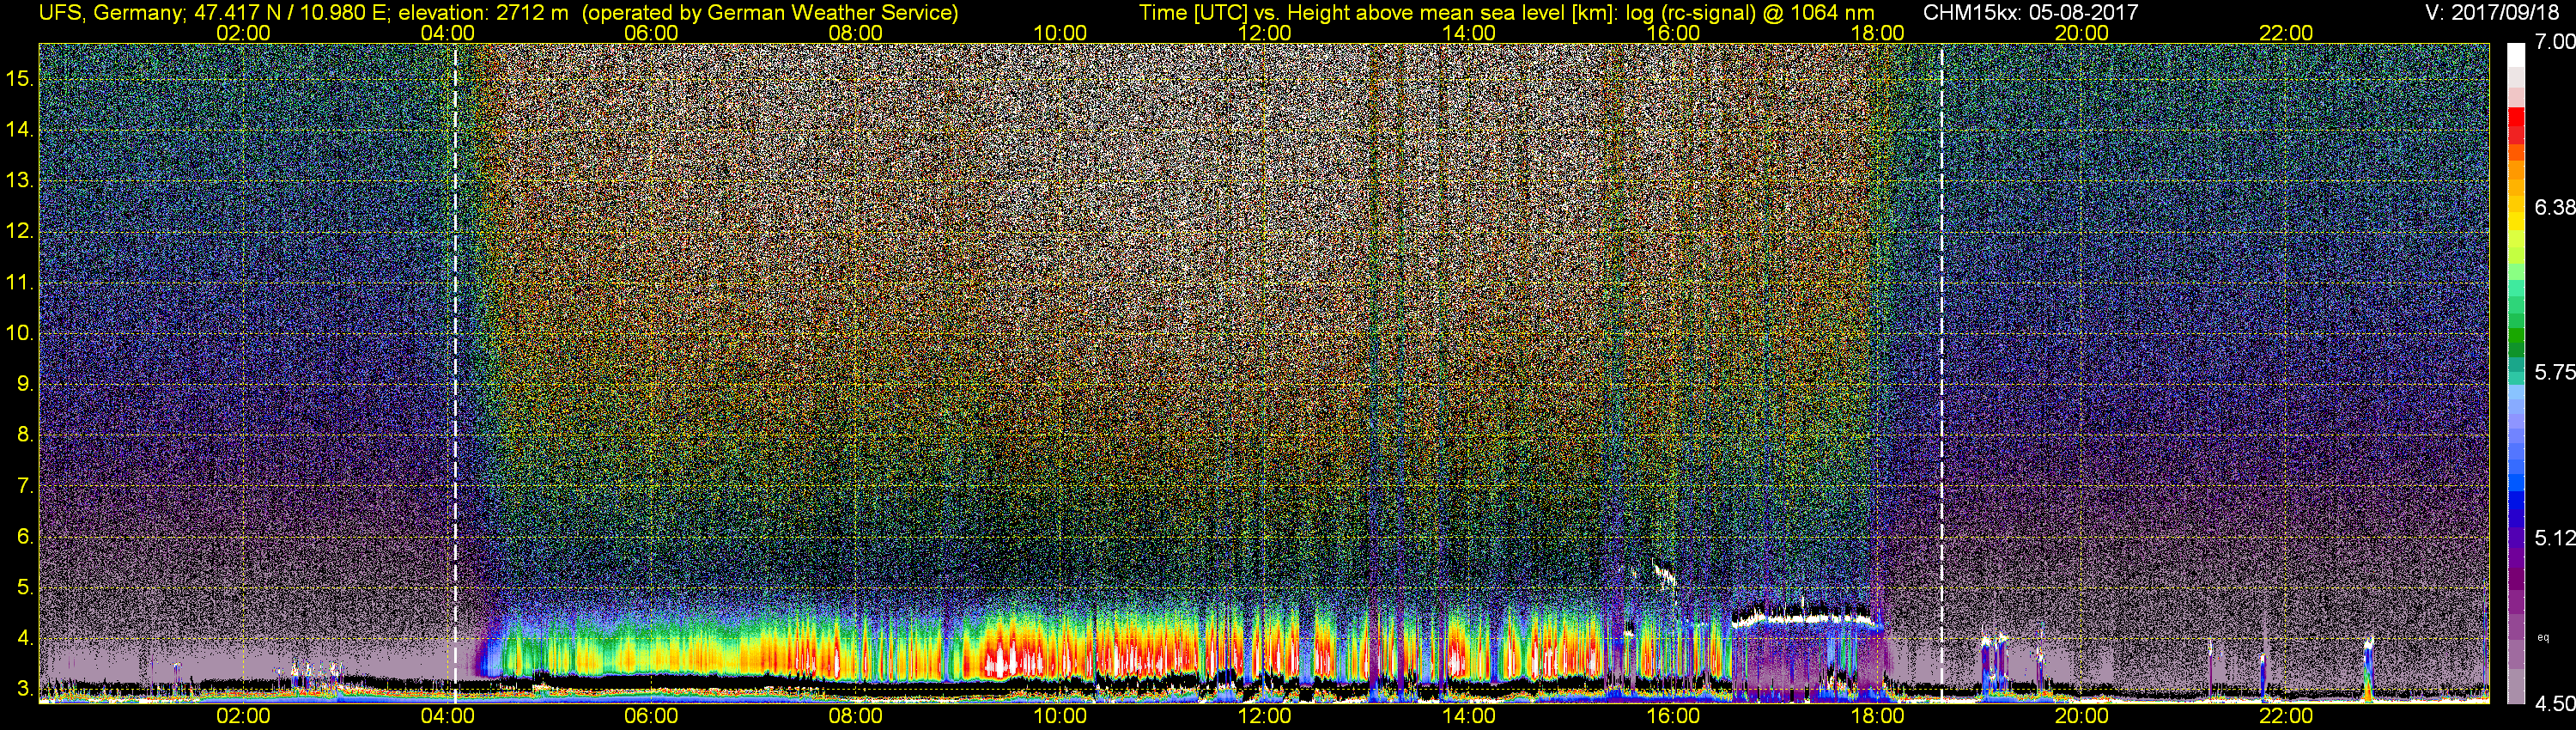Click the 6.38 color scale value
The height and width of the screenshot is (730, 2576).
(x=2554, y=208)
